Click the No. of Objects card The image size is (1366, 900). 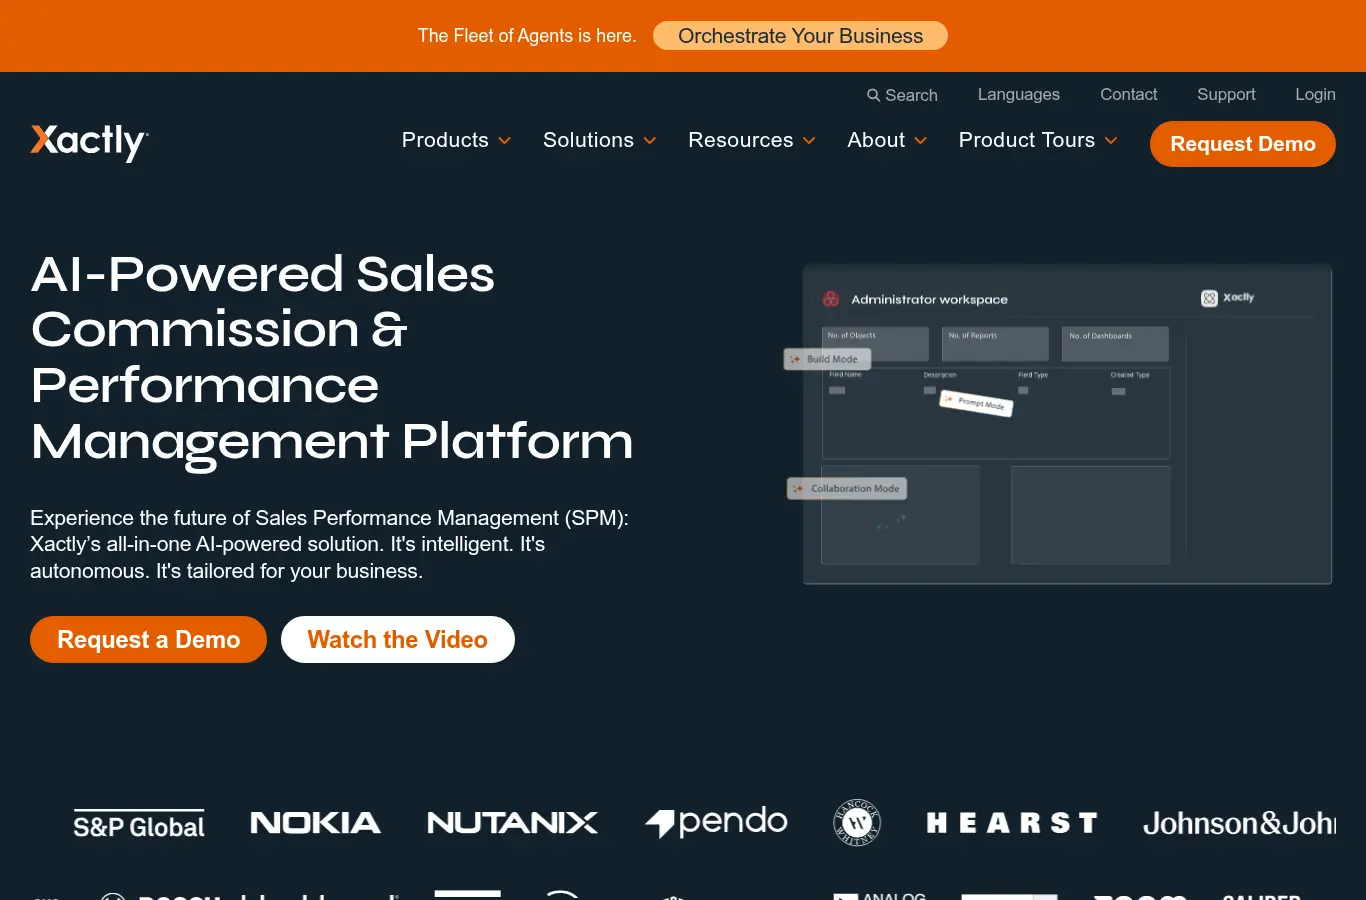tap(876, 344)
